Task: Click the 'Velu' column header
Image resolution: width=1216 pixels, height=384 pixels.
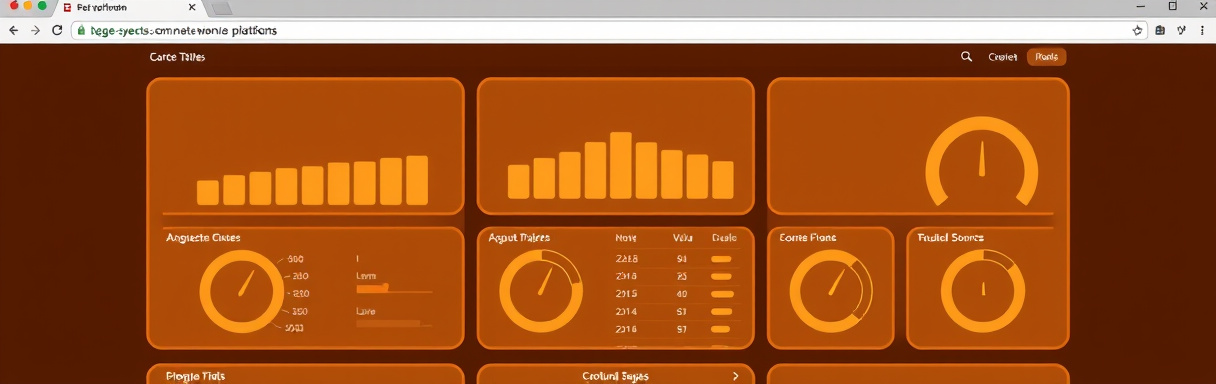Action: click(x=682, y=238)
